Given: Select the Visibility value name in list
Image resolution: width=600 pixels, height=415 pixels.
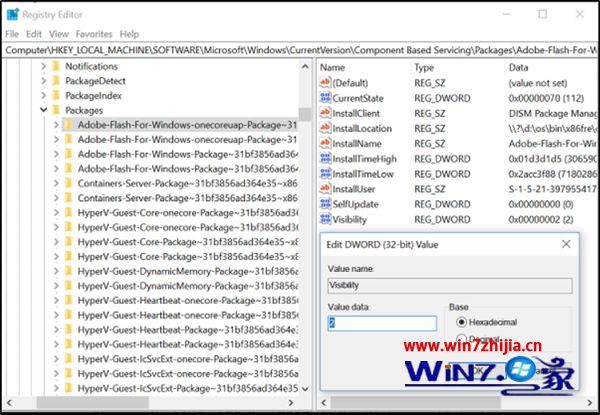Looking at the screenshot, I should tap(349, 220).
